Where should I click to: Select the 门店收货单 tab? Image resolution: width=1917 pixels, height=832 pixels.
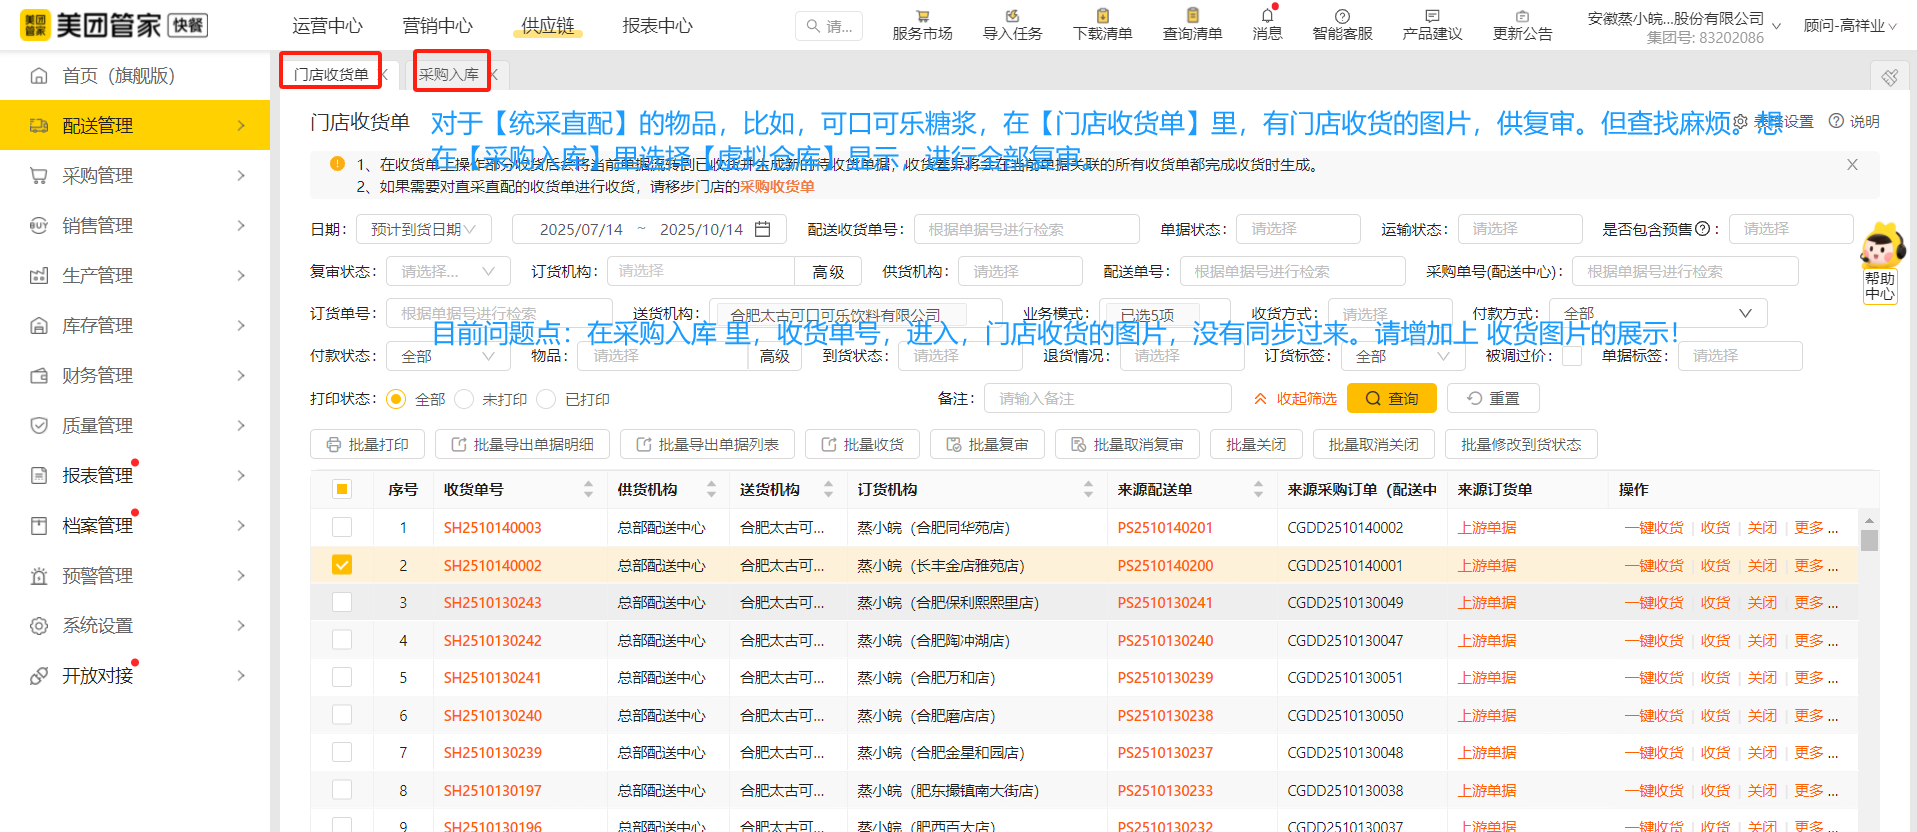[331, 74]
